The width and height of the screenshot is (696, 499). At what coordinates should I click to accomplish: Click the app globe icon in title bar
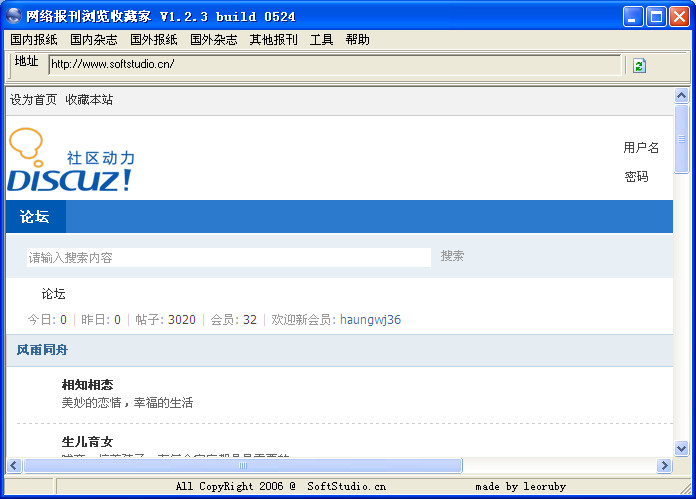click(13, 16)
